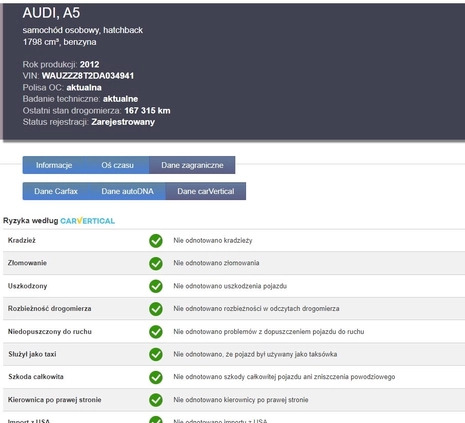The image size is (465, 423).
Task: Click green checkmark icon in Złomowanie row
Action: [x=156, y=263]
